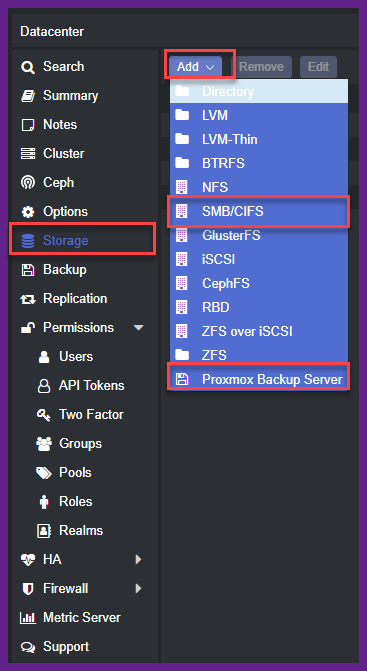Click the Users person icon
This screenshot has height=671, width=367.
pyautogui.click(x=44, y=357)
